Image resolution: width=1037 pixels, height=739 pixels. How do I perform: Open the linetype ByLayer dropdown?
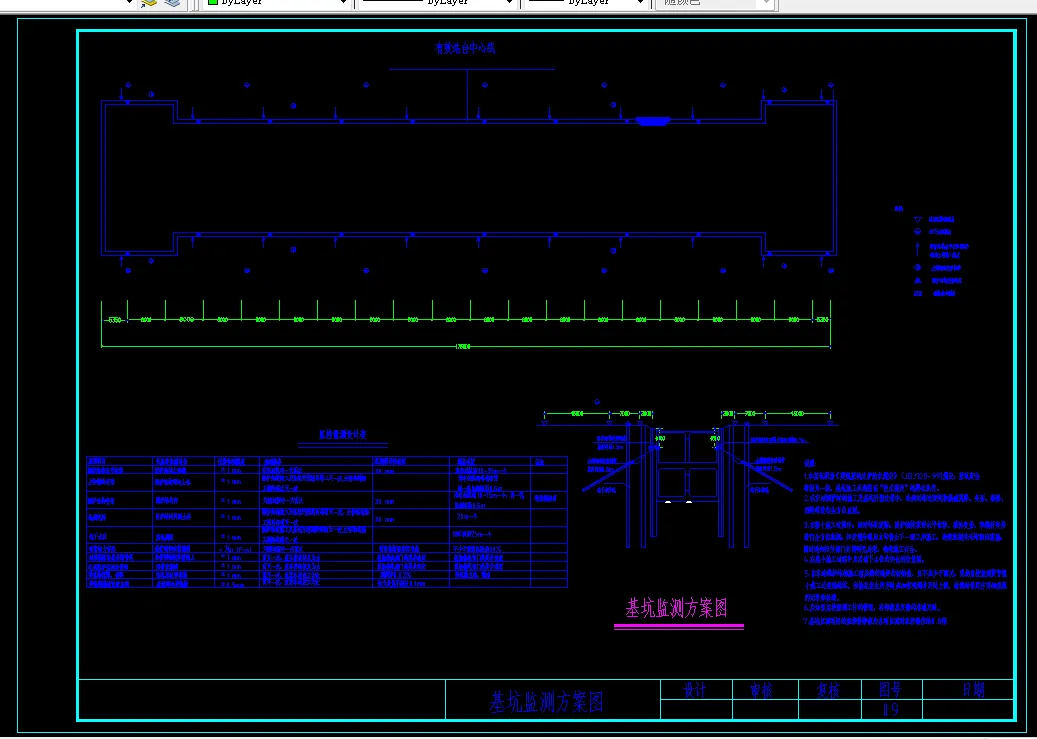click(x=437, y=3)
